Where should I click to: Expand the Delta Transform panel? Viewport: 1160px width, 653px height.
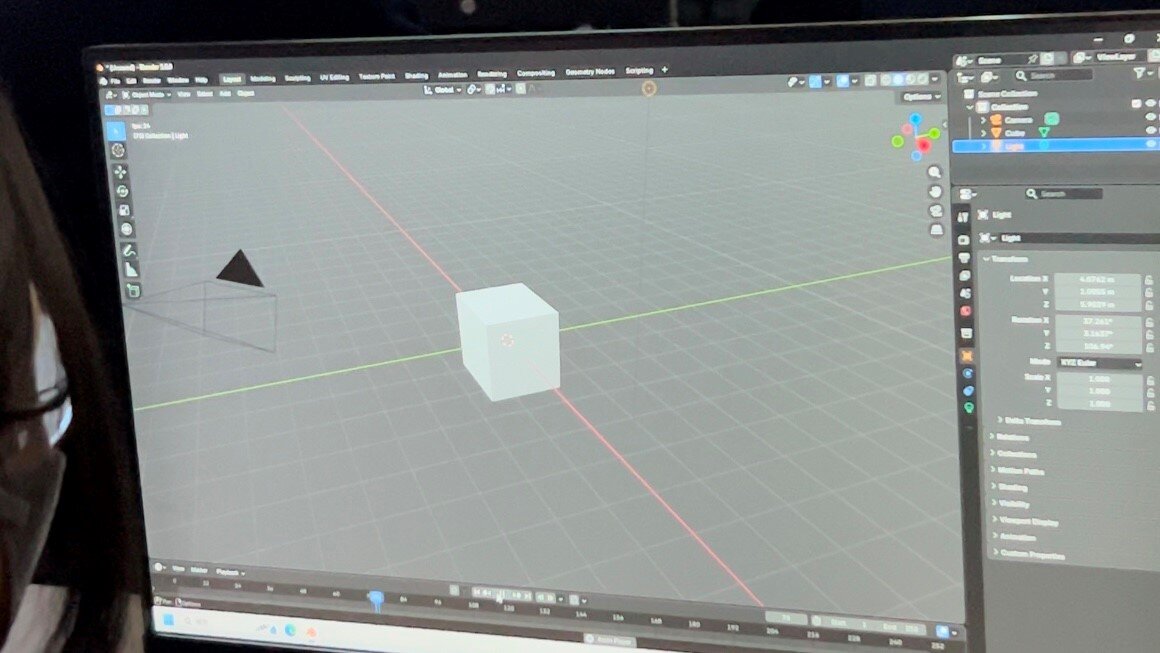coord(1030,421)
